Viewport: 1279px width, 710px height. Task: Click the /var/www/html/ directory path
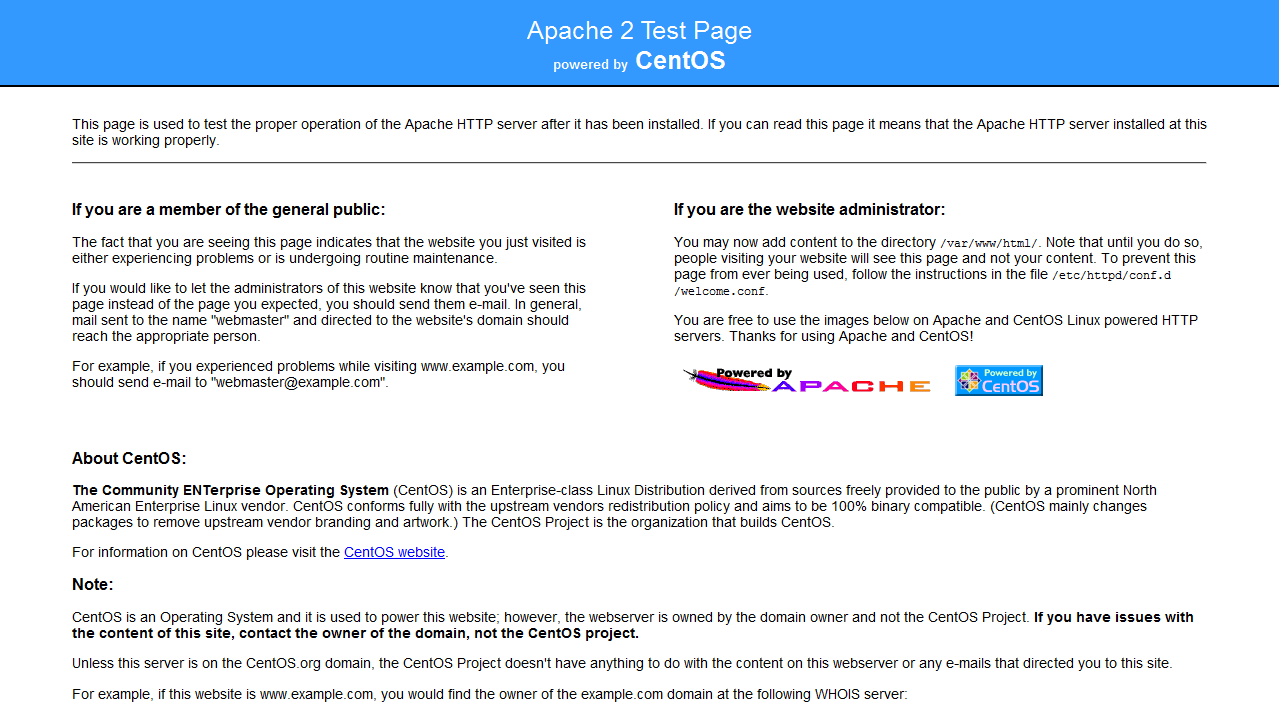[989, 243]
